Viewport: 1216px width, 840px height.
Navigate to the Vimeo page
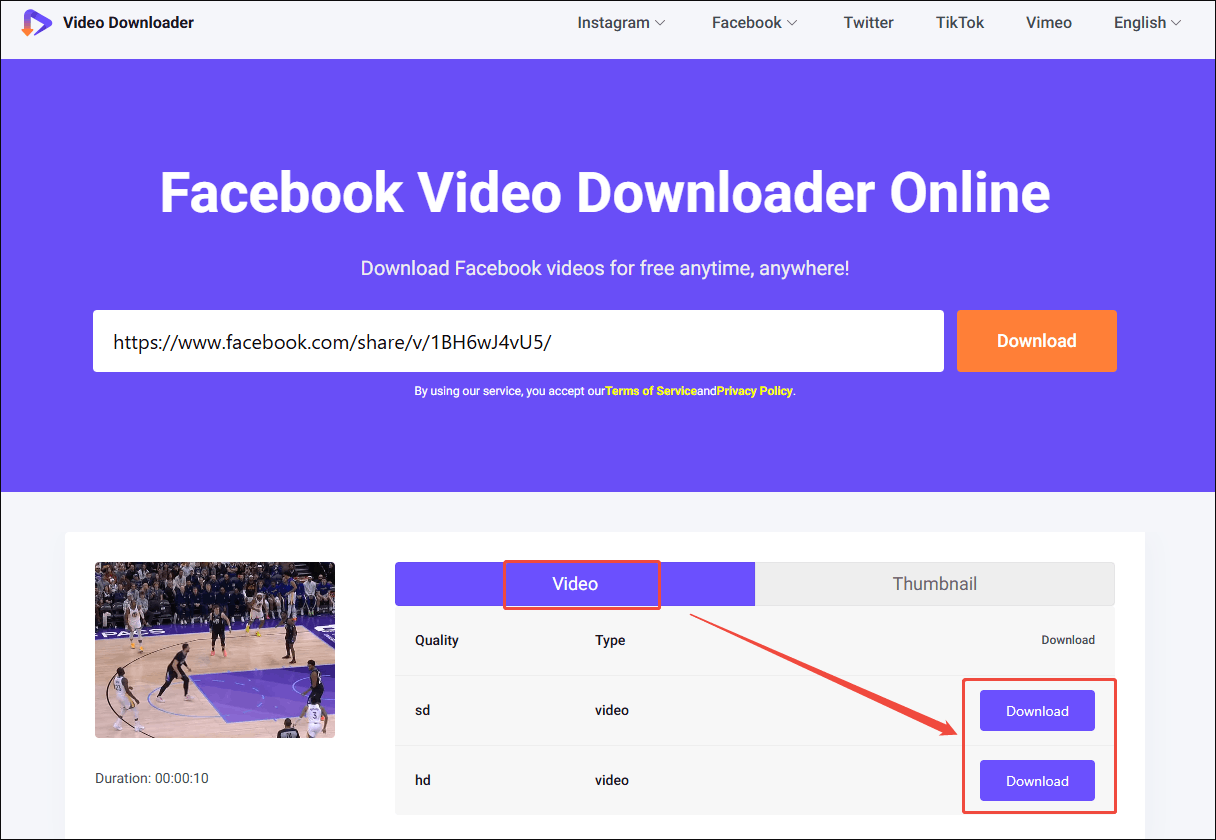click(x=1049, y=22)
